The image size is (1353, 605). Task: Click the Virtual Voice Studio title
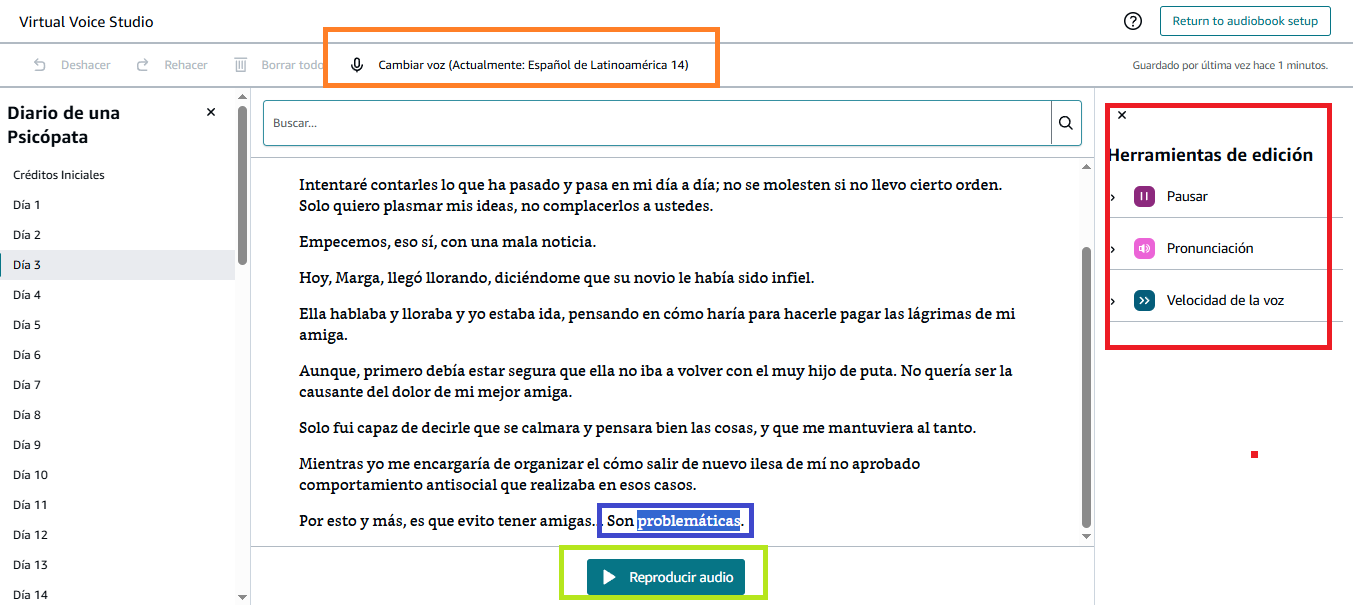86,22
